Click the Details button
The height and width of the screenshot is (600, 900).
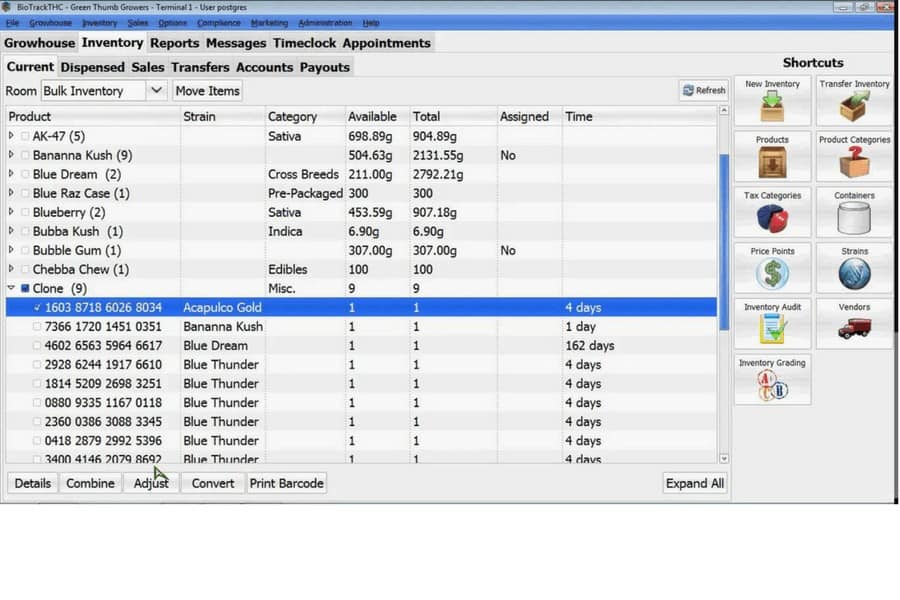click(33, 483)
